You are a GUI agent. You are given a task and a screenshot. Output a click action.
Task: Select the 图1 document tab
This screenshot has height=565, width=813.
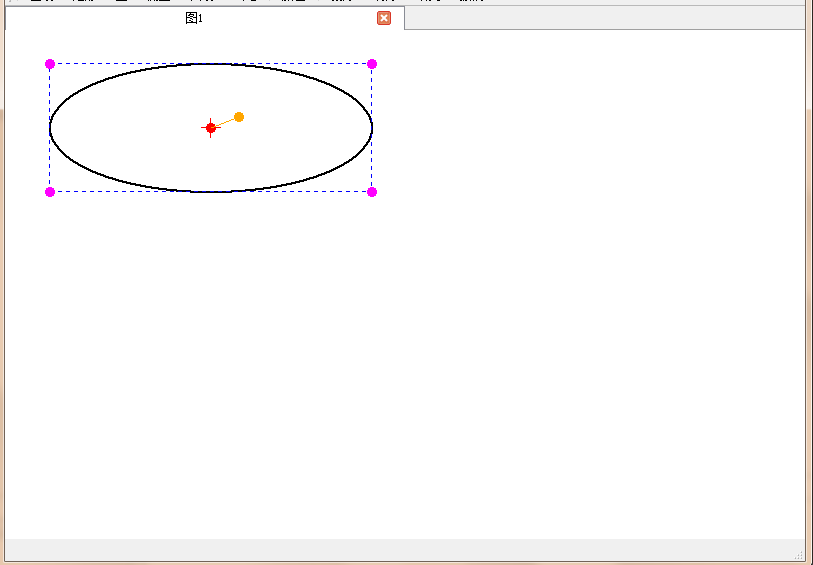pyautogui.click(x=204, y=18)
